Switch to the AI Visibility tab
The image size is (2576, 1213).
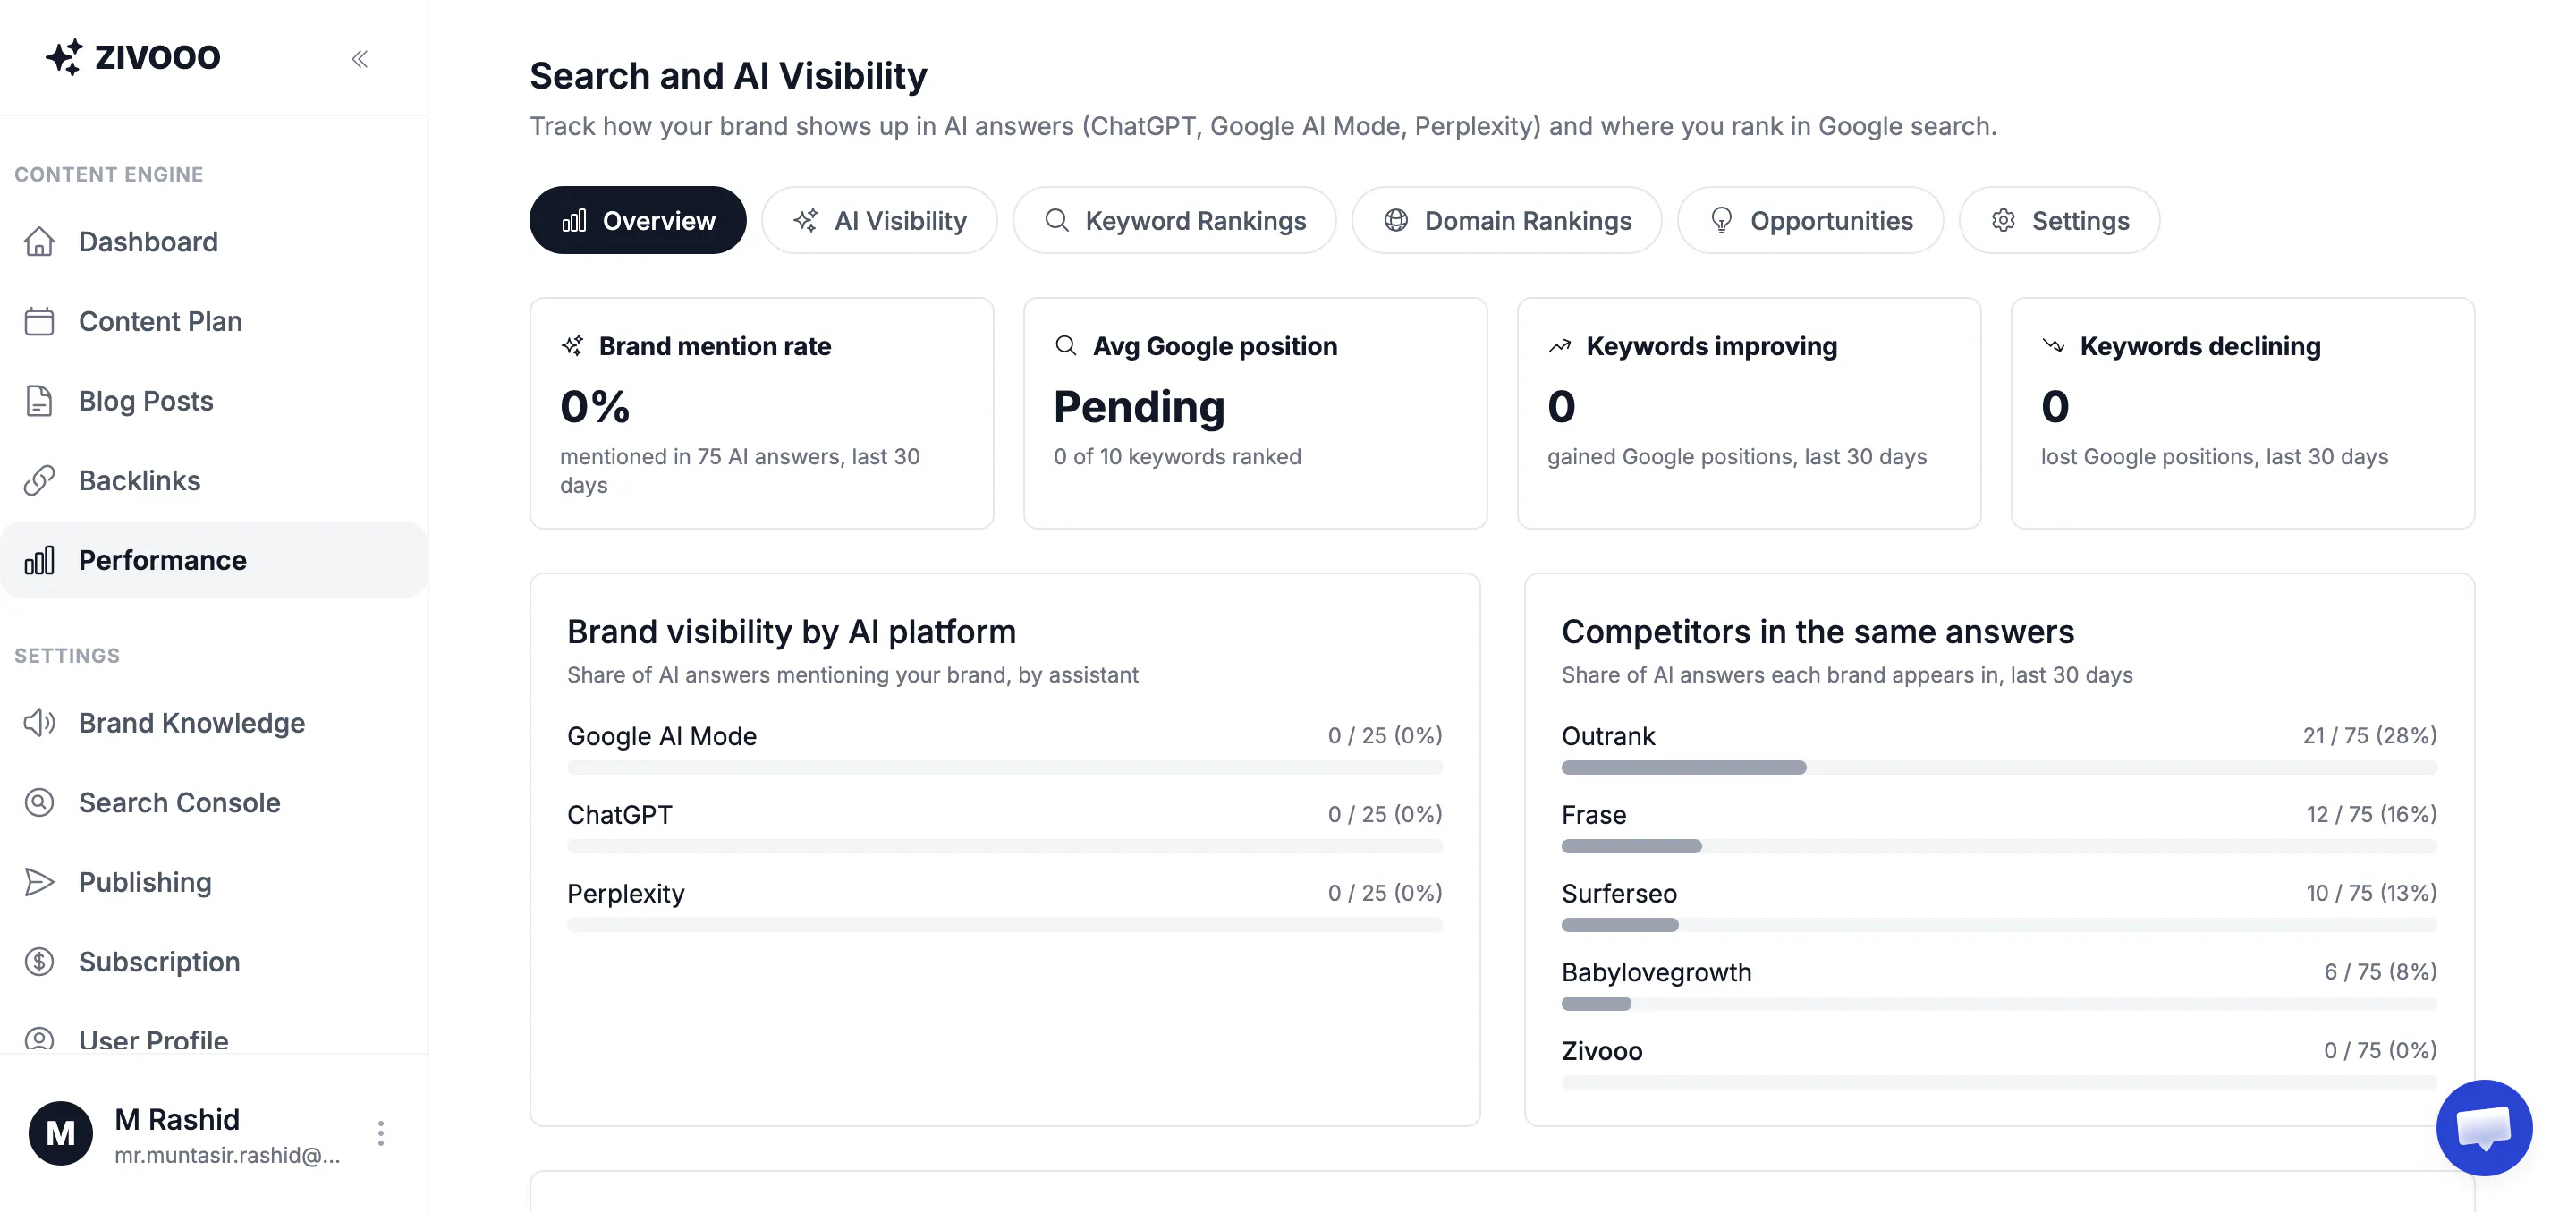click(x=879, y=220)
